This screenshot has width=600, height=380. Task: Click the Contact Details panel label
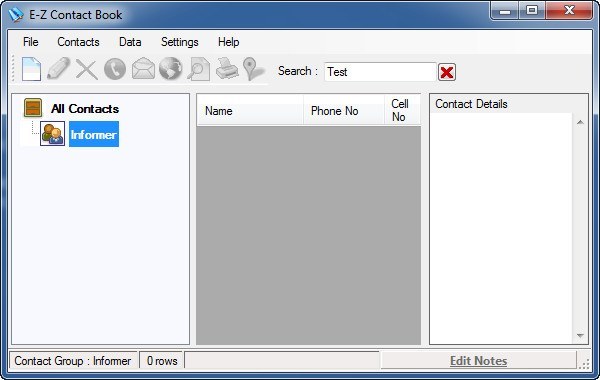click(x=471, y=104)
